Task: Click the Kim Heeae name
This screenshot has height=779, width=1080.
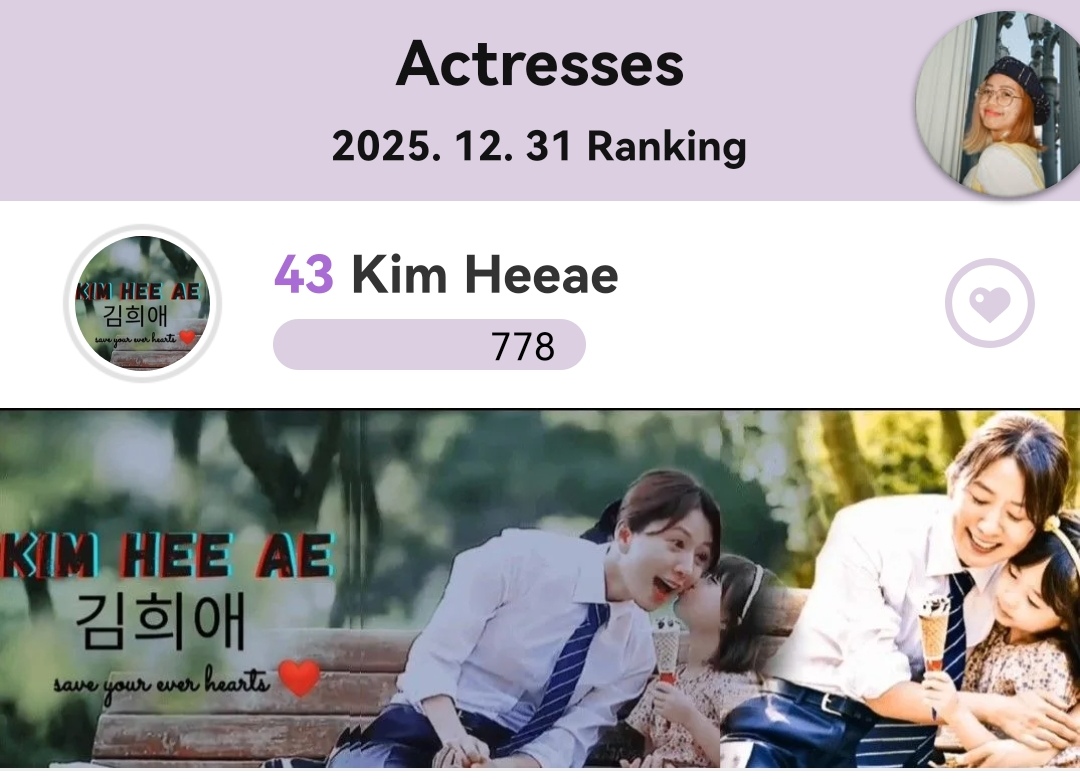Action: [x=485, y=275]
